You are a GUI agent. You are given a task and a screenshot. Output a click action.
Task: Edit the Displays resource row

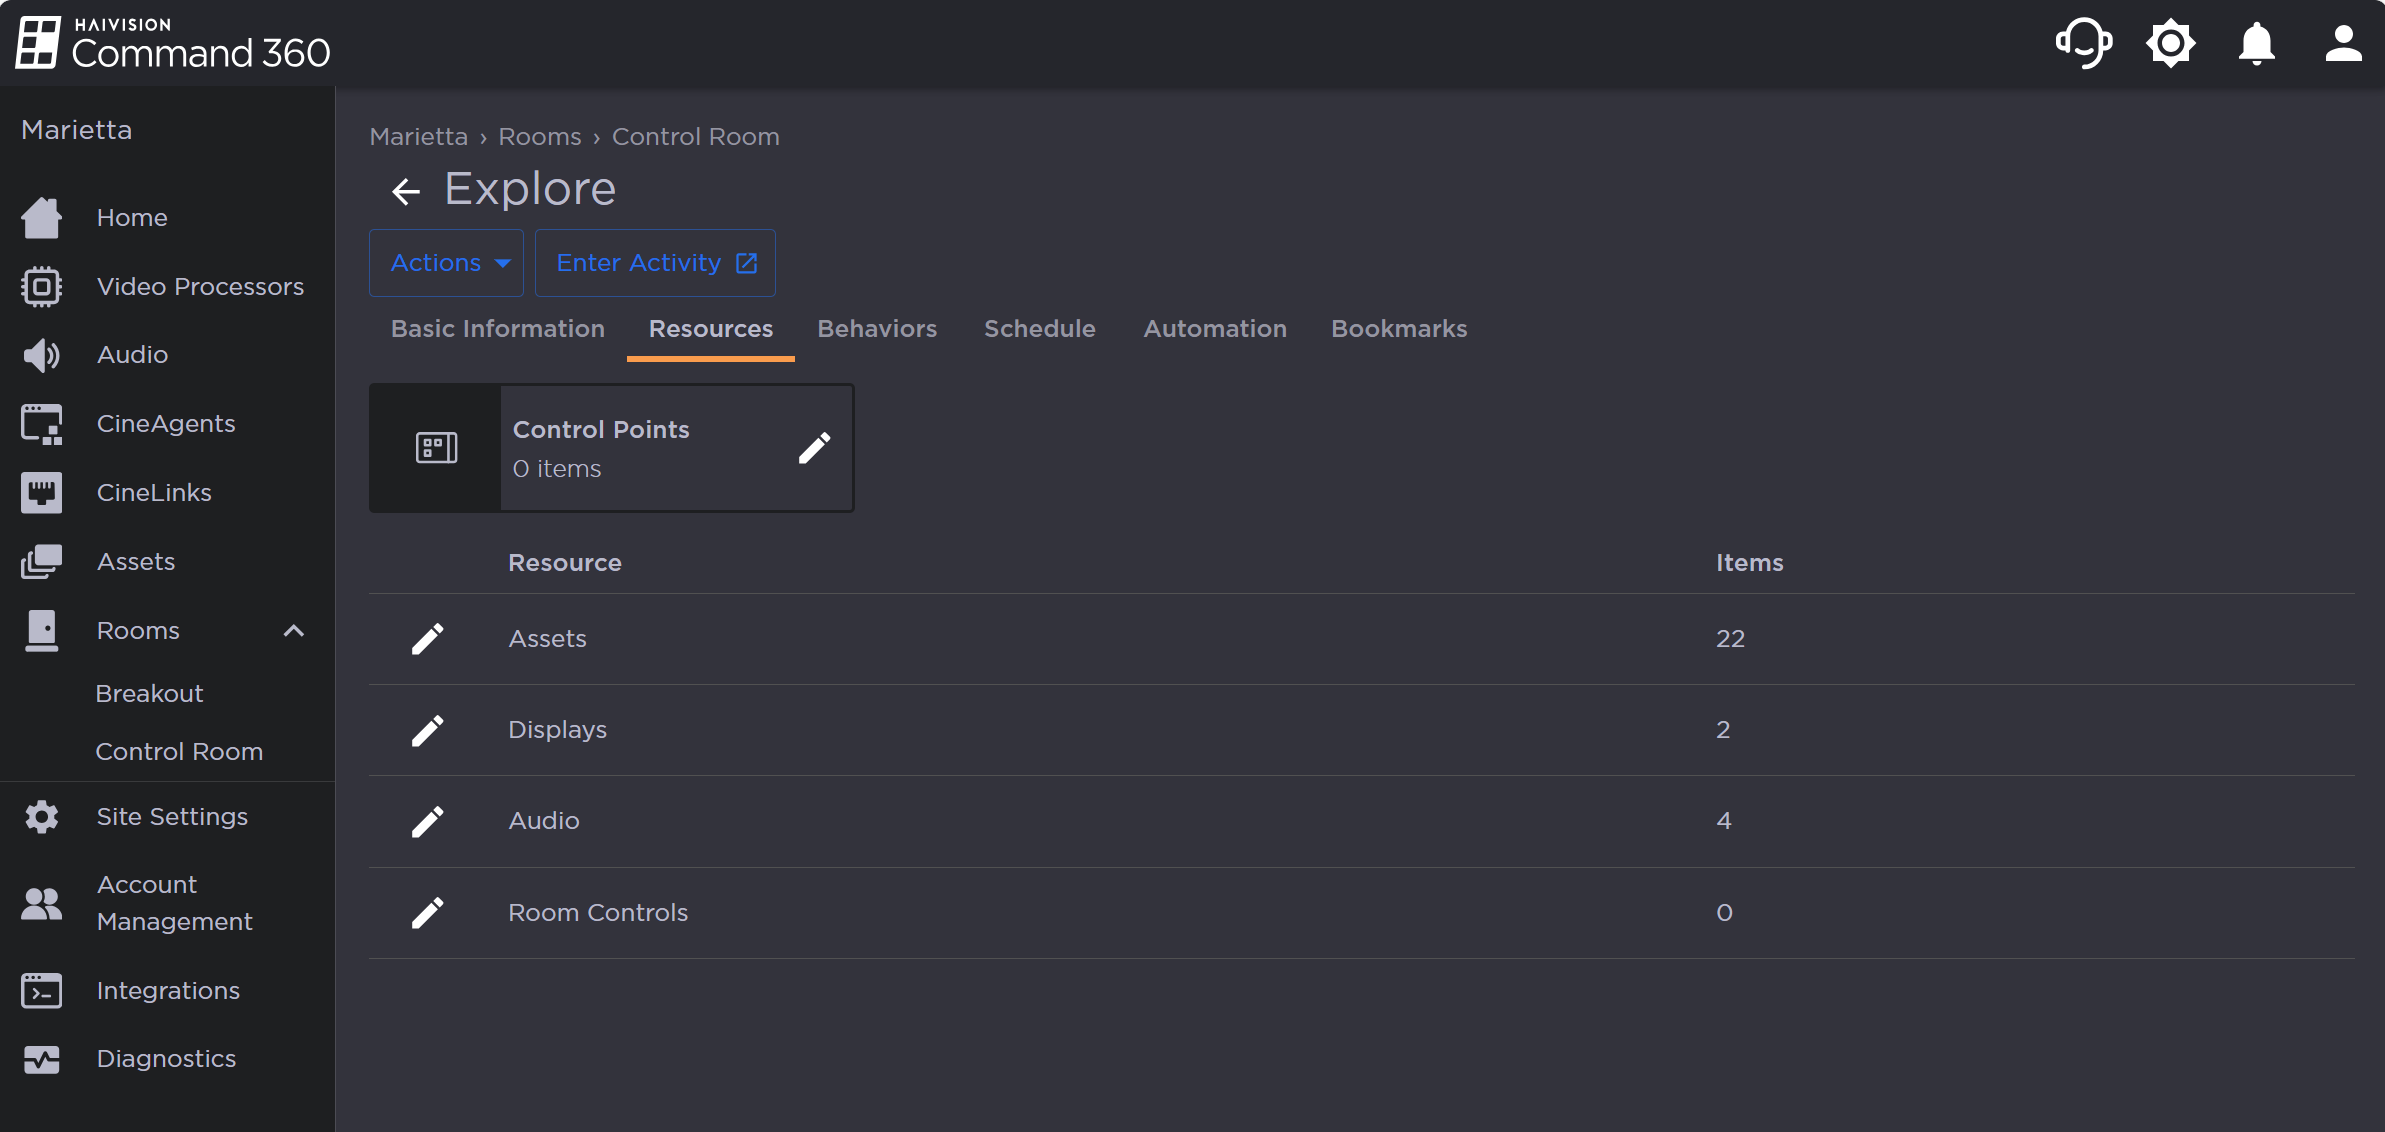(428, 730)
